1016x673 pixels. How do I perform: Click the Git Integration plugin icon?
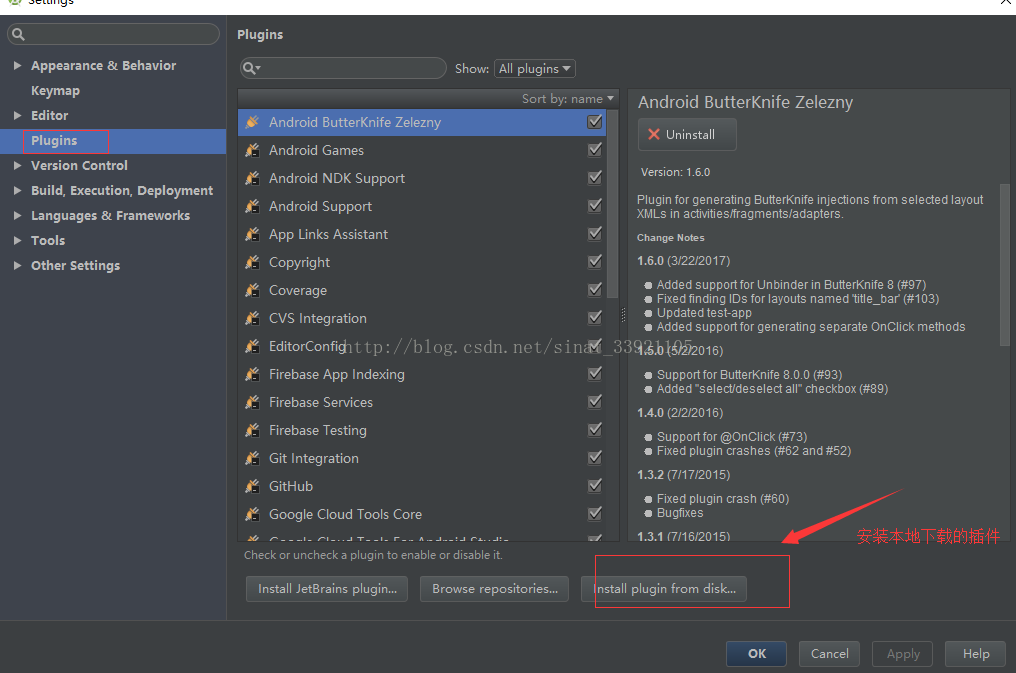coord(253,458)
